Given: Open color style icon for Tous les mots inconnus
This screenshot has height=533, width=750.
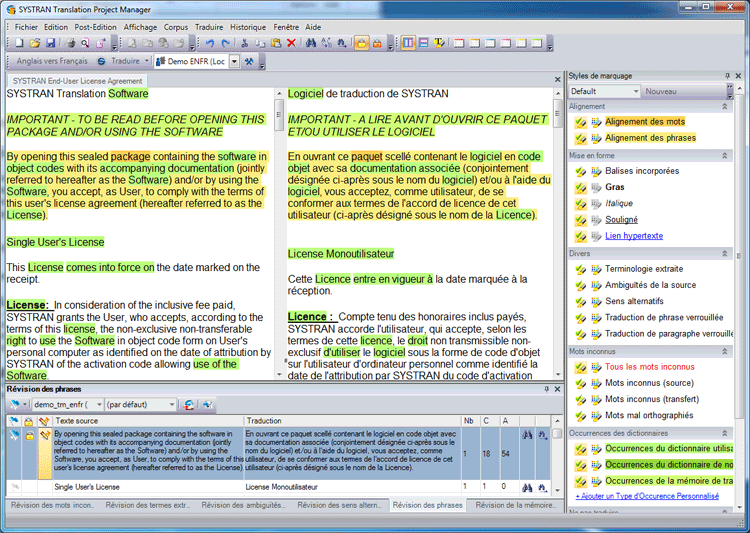Looking at the screenshot, I should click(x=596, y=367).
